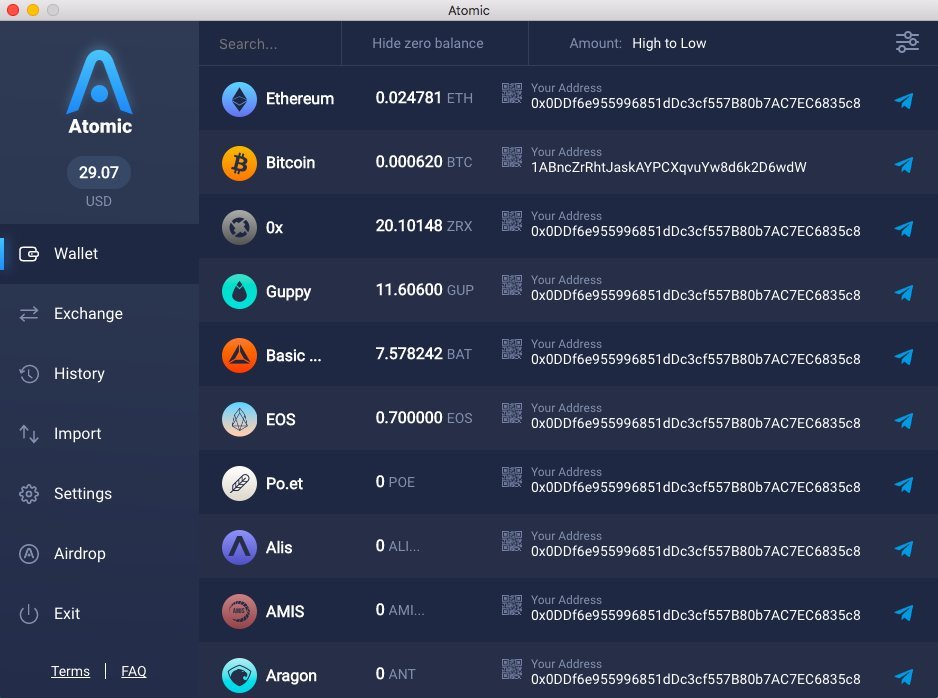This screenshot has width=938, height=698.
Task: Open the Terms link
Action: (x=70, y=671)
